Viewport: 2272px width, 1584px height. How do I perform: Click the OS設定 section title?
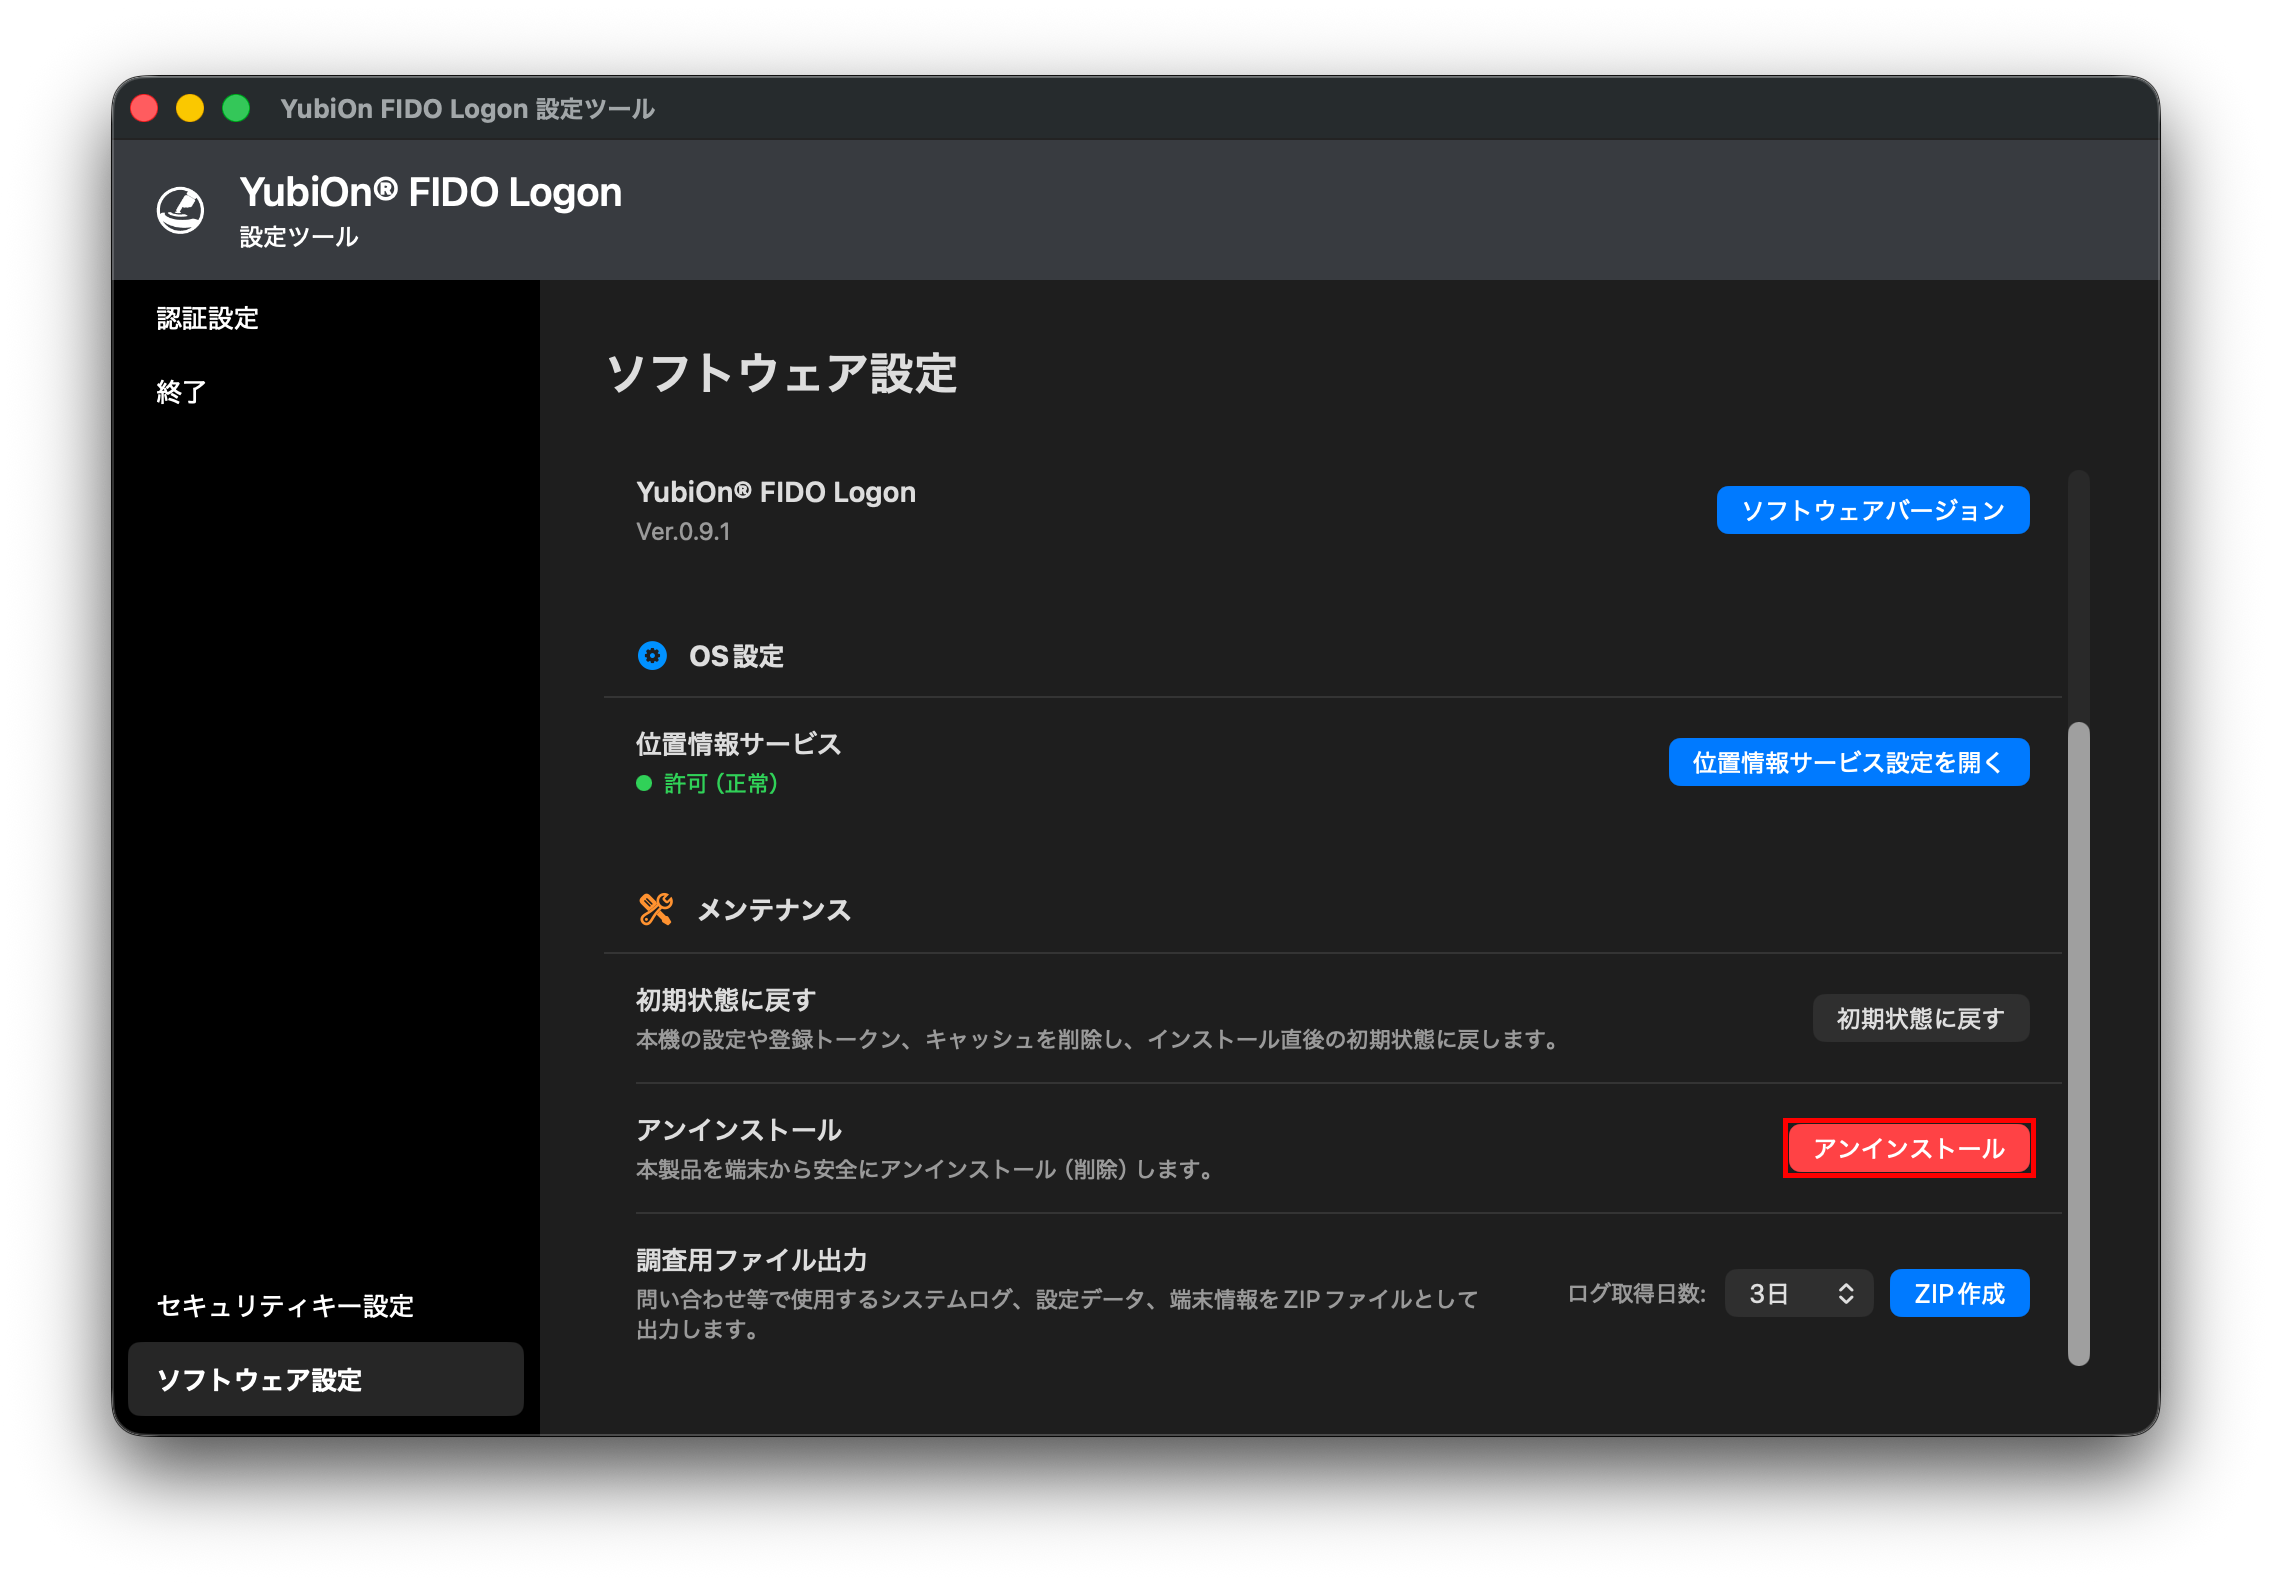(x=736, y=656)
